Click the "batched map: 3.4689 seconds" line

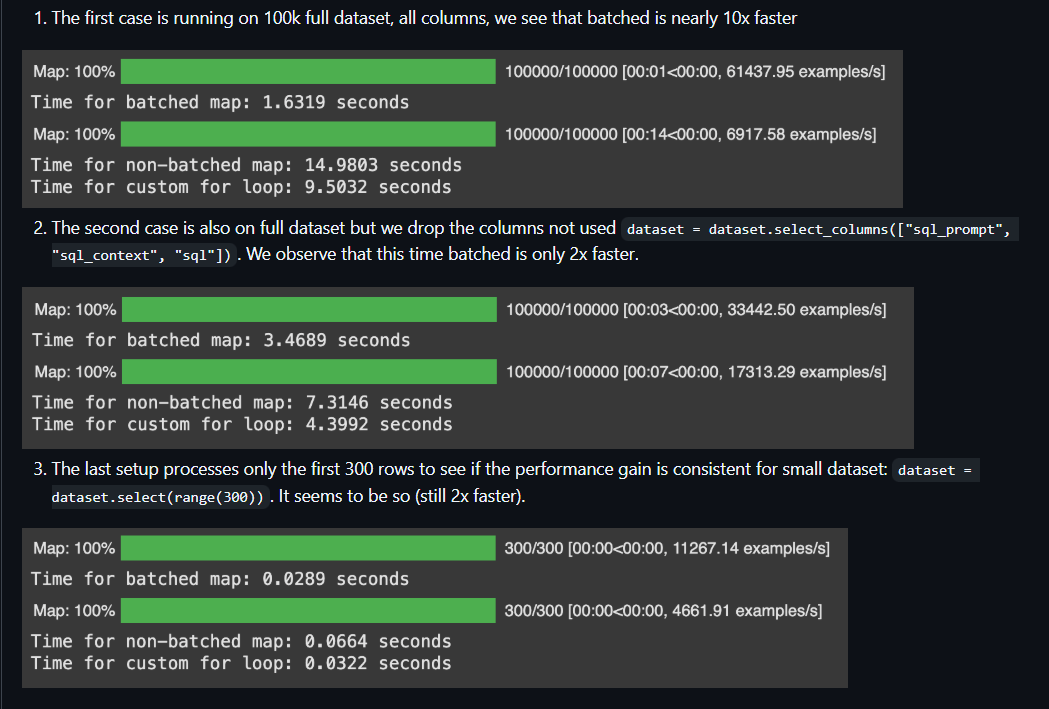[x=220, y=340]
